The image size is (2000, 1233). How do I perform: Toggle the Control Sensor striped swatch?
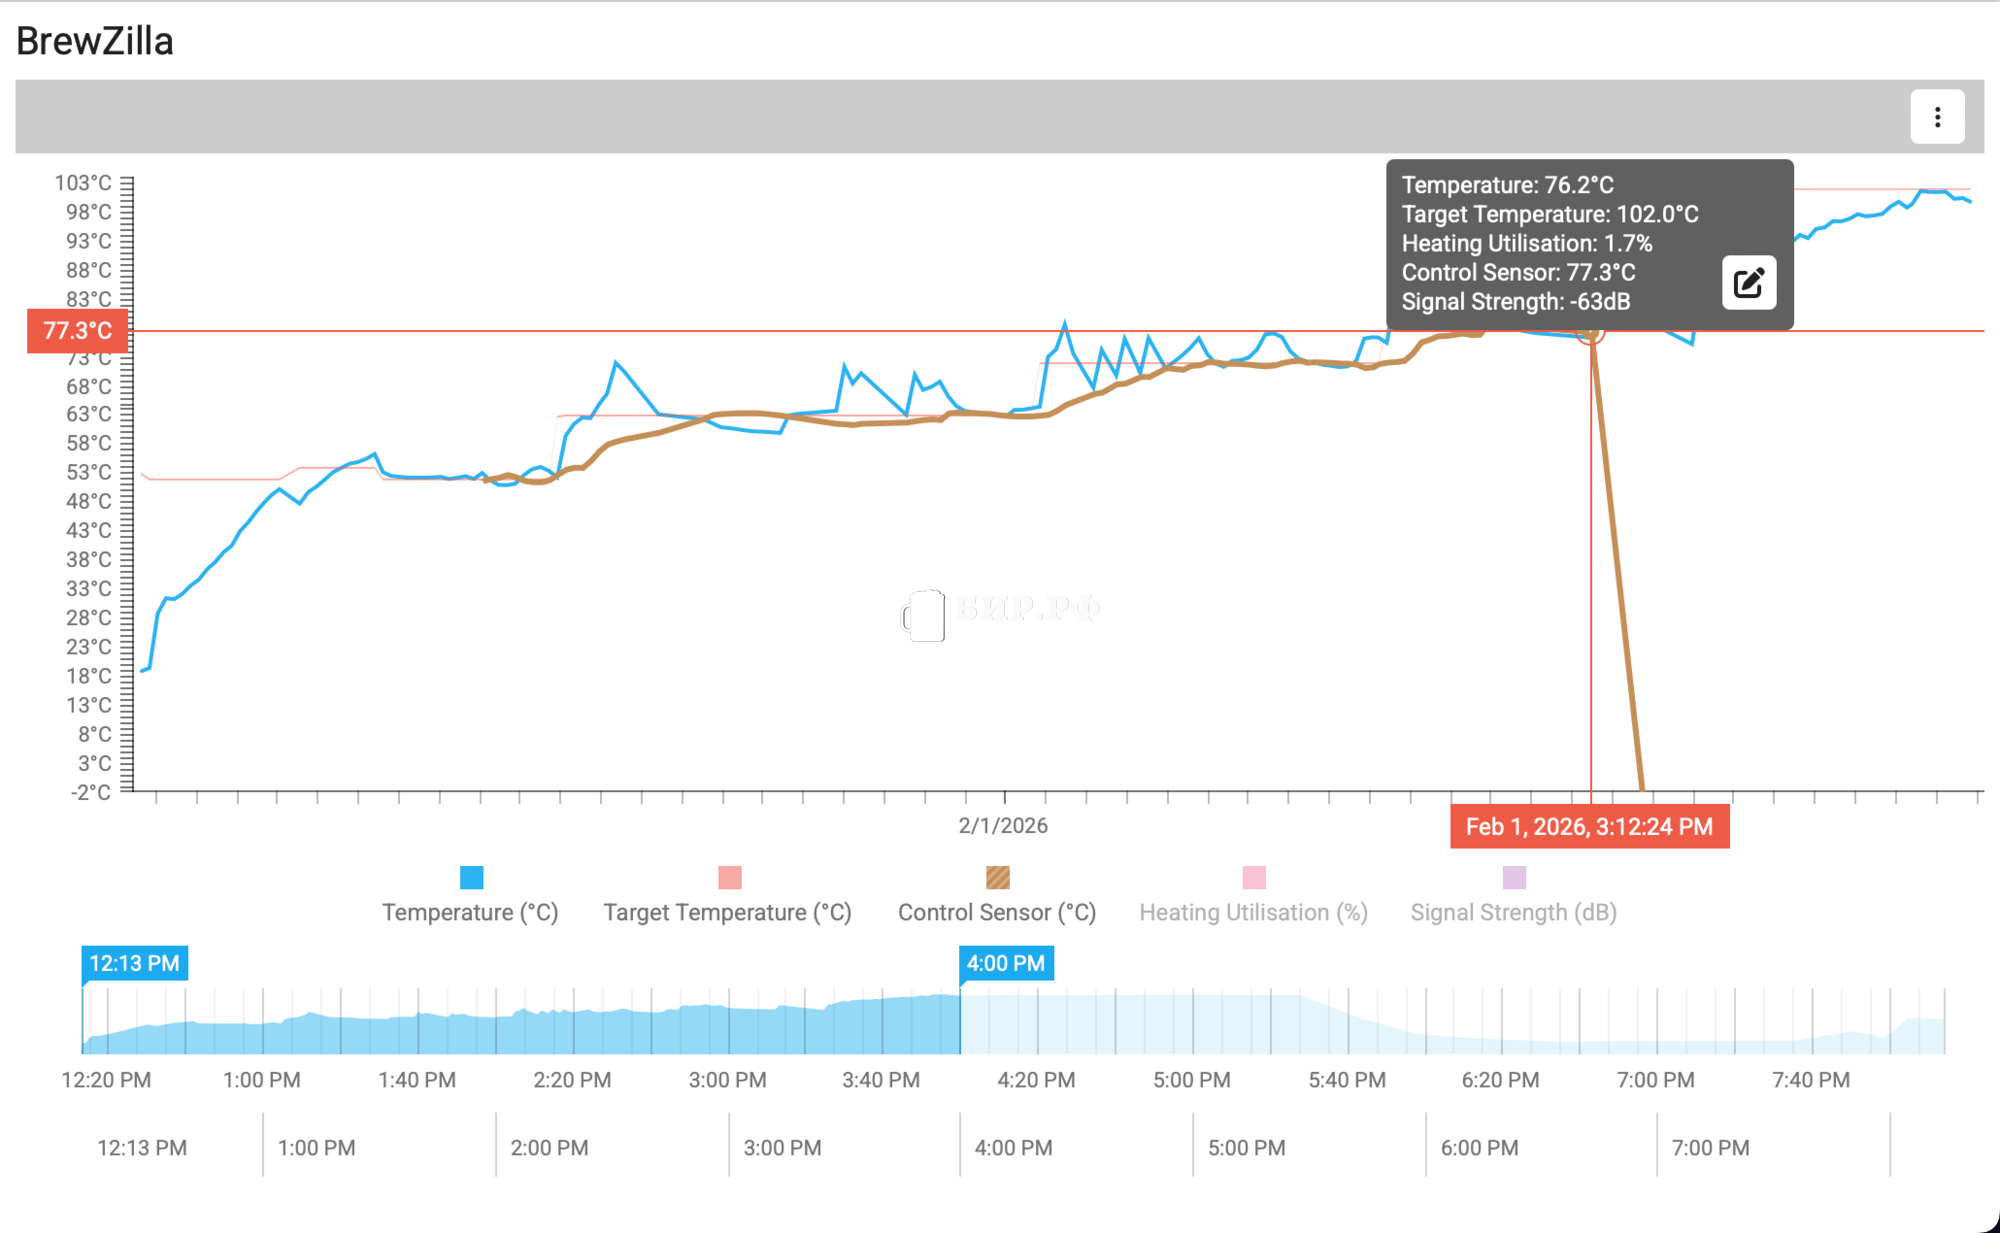(997, 877)
